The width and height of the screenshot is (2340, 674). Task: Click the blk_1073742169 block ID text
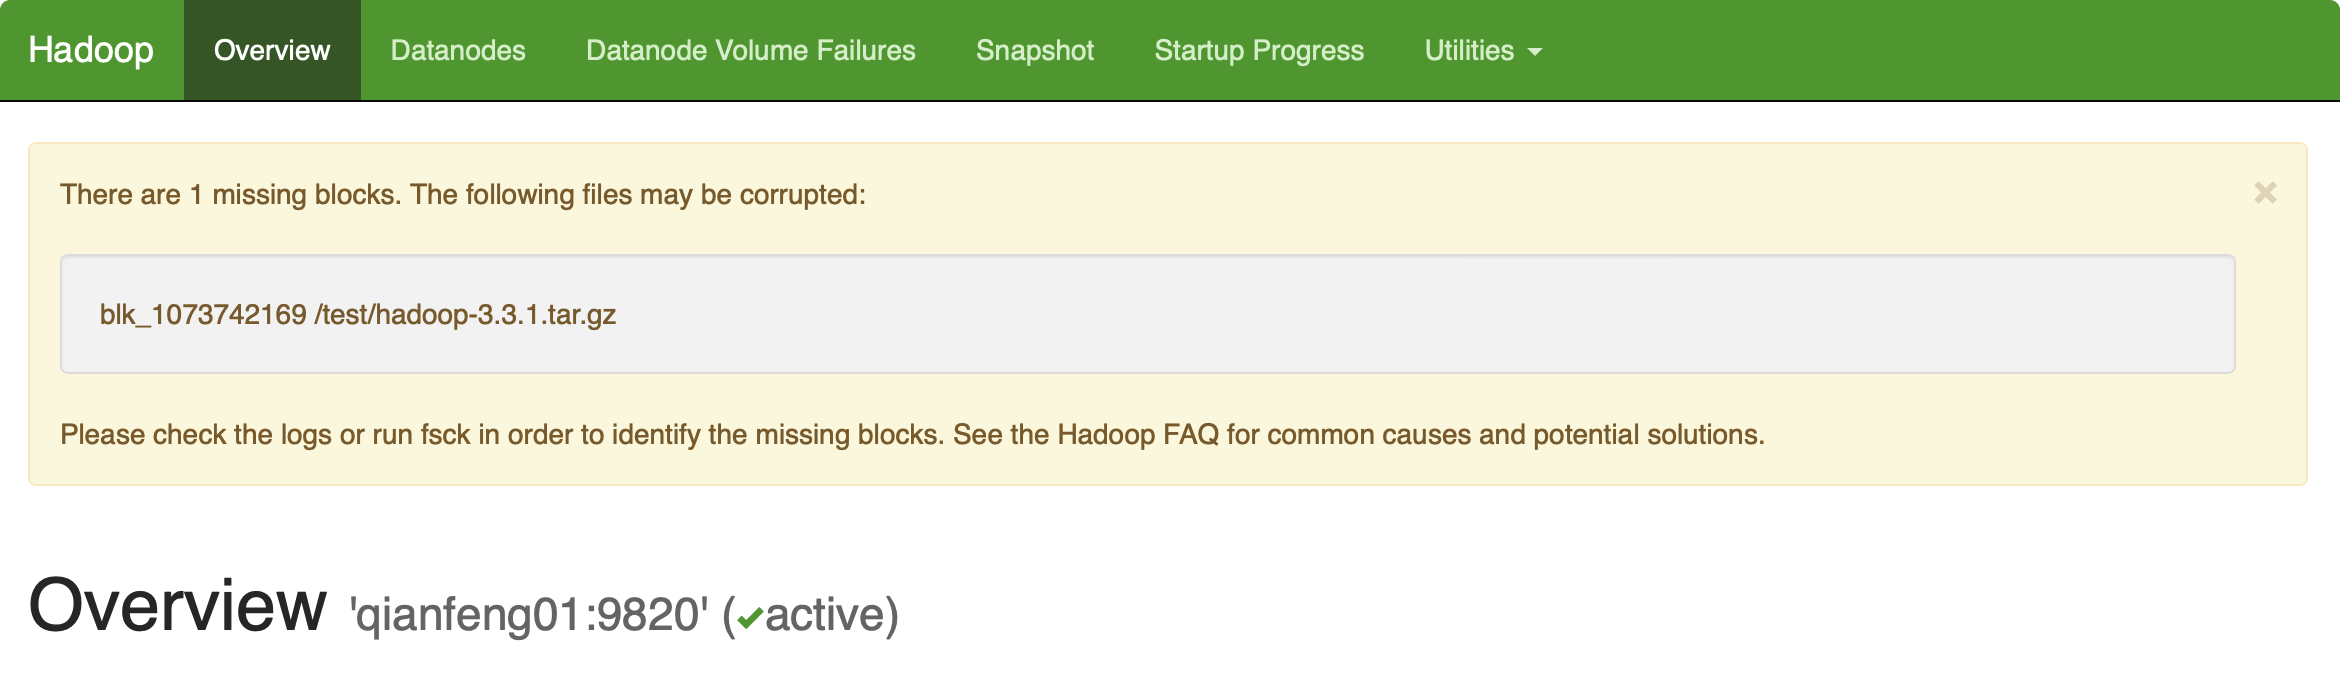coord(203,315)
